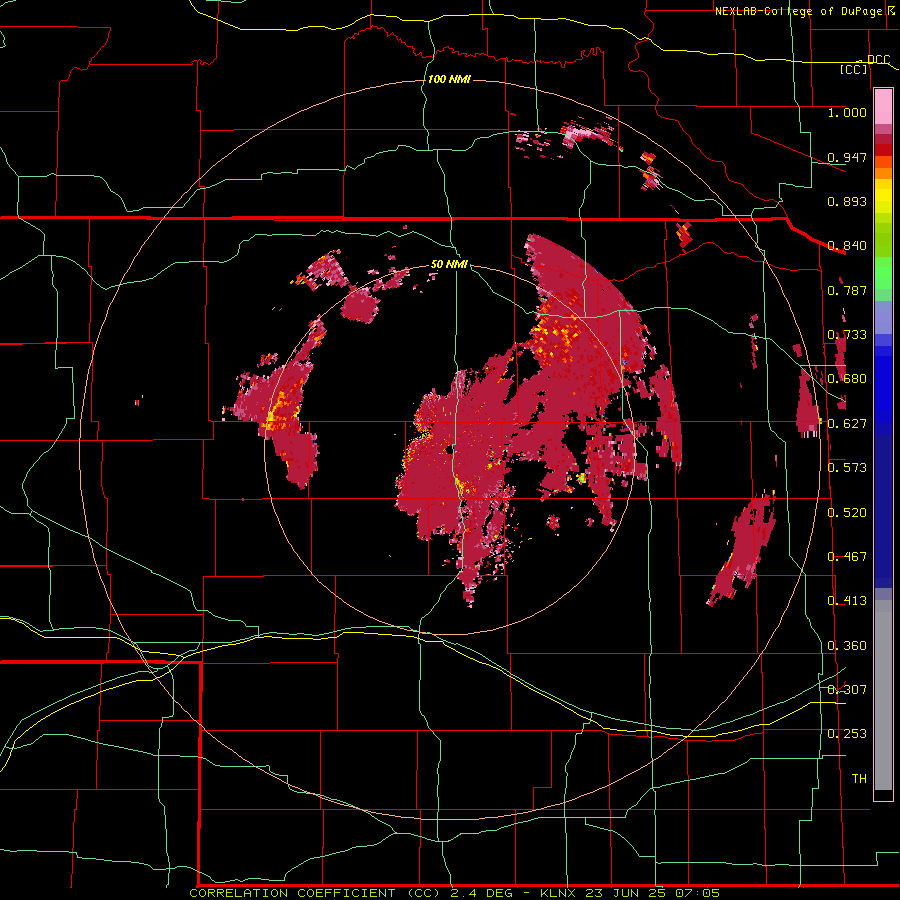Click the 0.520 scale value
900x900 pixels.
click(847, 513)
